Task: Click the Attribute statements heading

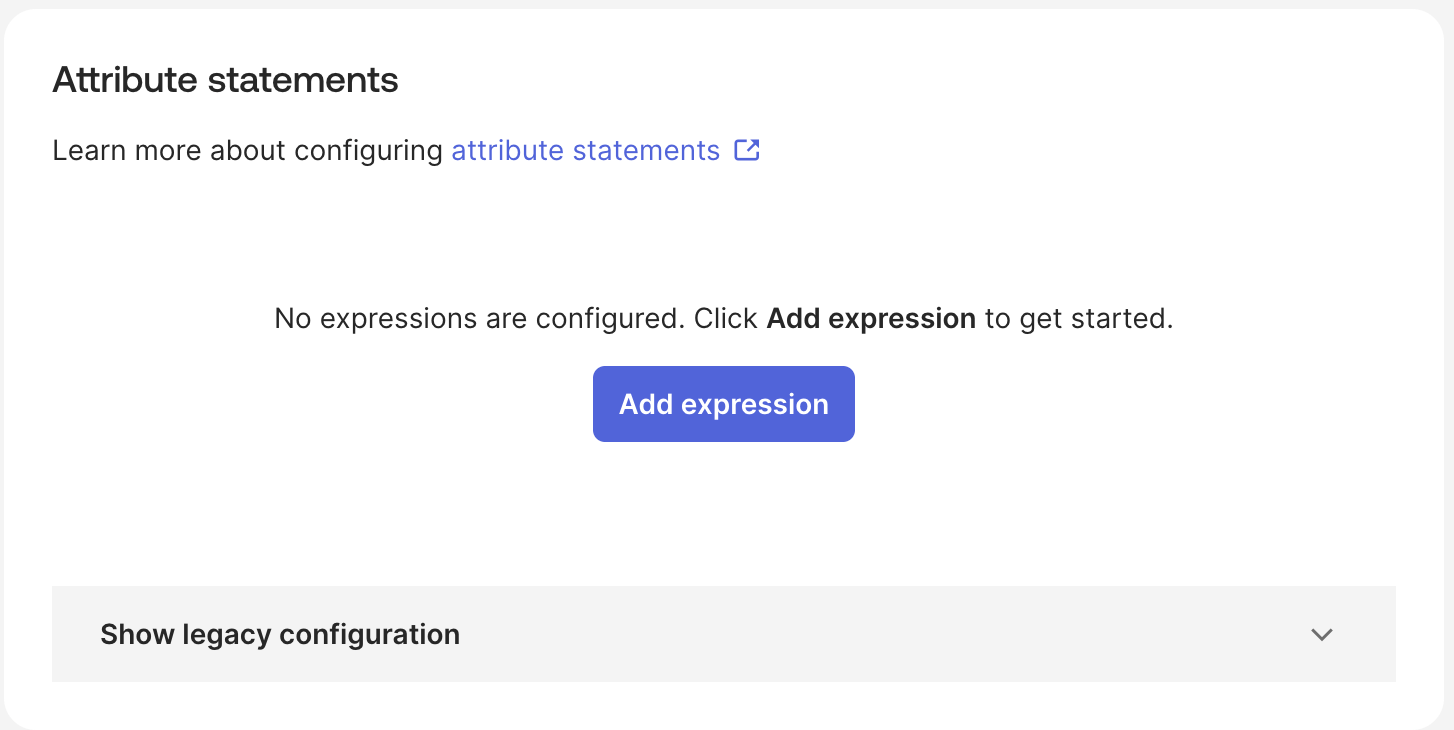Action: [x=225, y=80]
